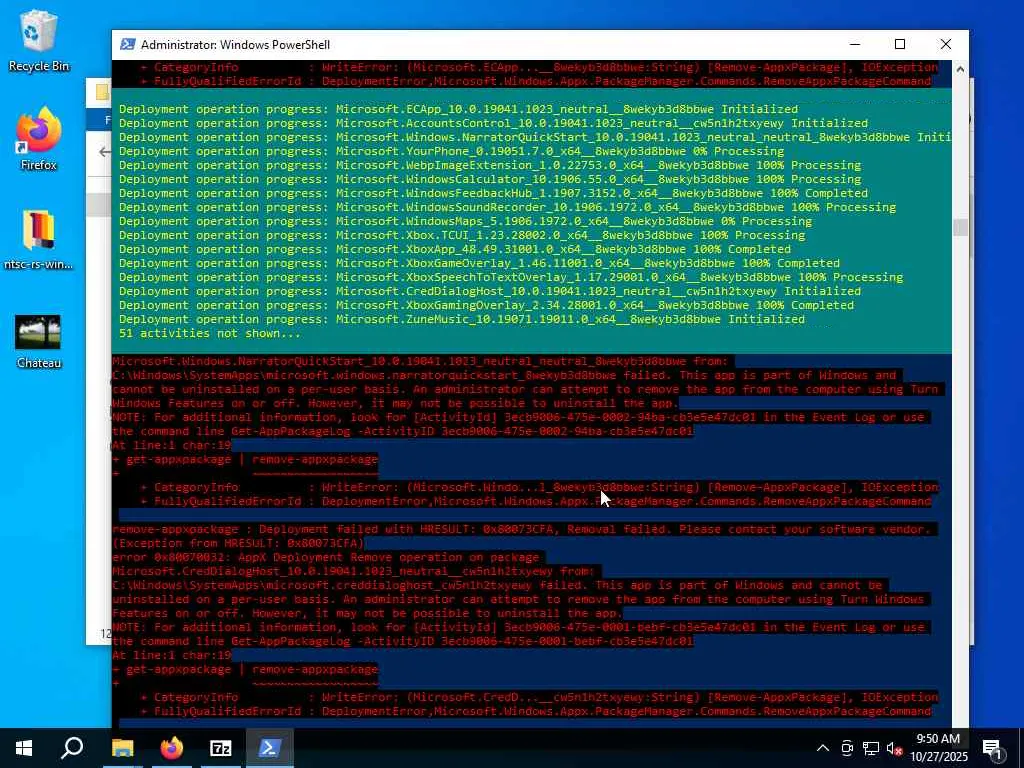
Task: Click the Microsoft.WindowsMaps progress line
Action: 465,221
